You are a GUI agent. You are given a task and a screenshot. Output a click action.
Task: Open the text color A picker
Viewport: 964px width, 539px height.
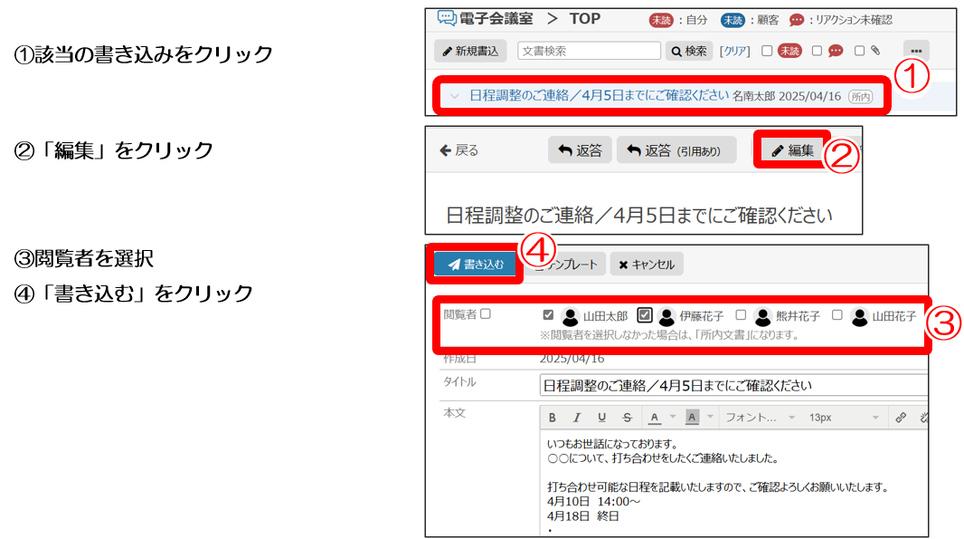point(654,417)
